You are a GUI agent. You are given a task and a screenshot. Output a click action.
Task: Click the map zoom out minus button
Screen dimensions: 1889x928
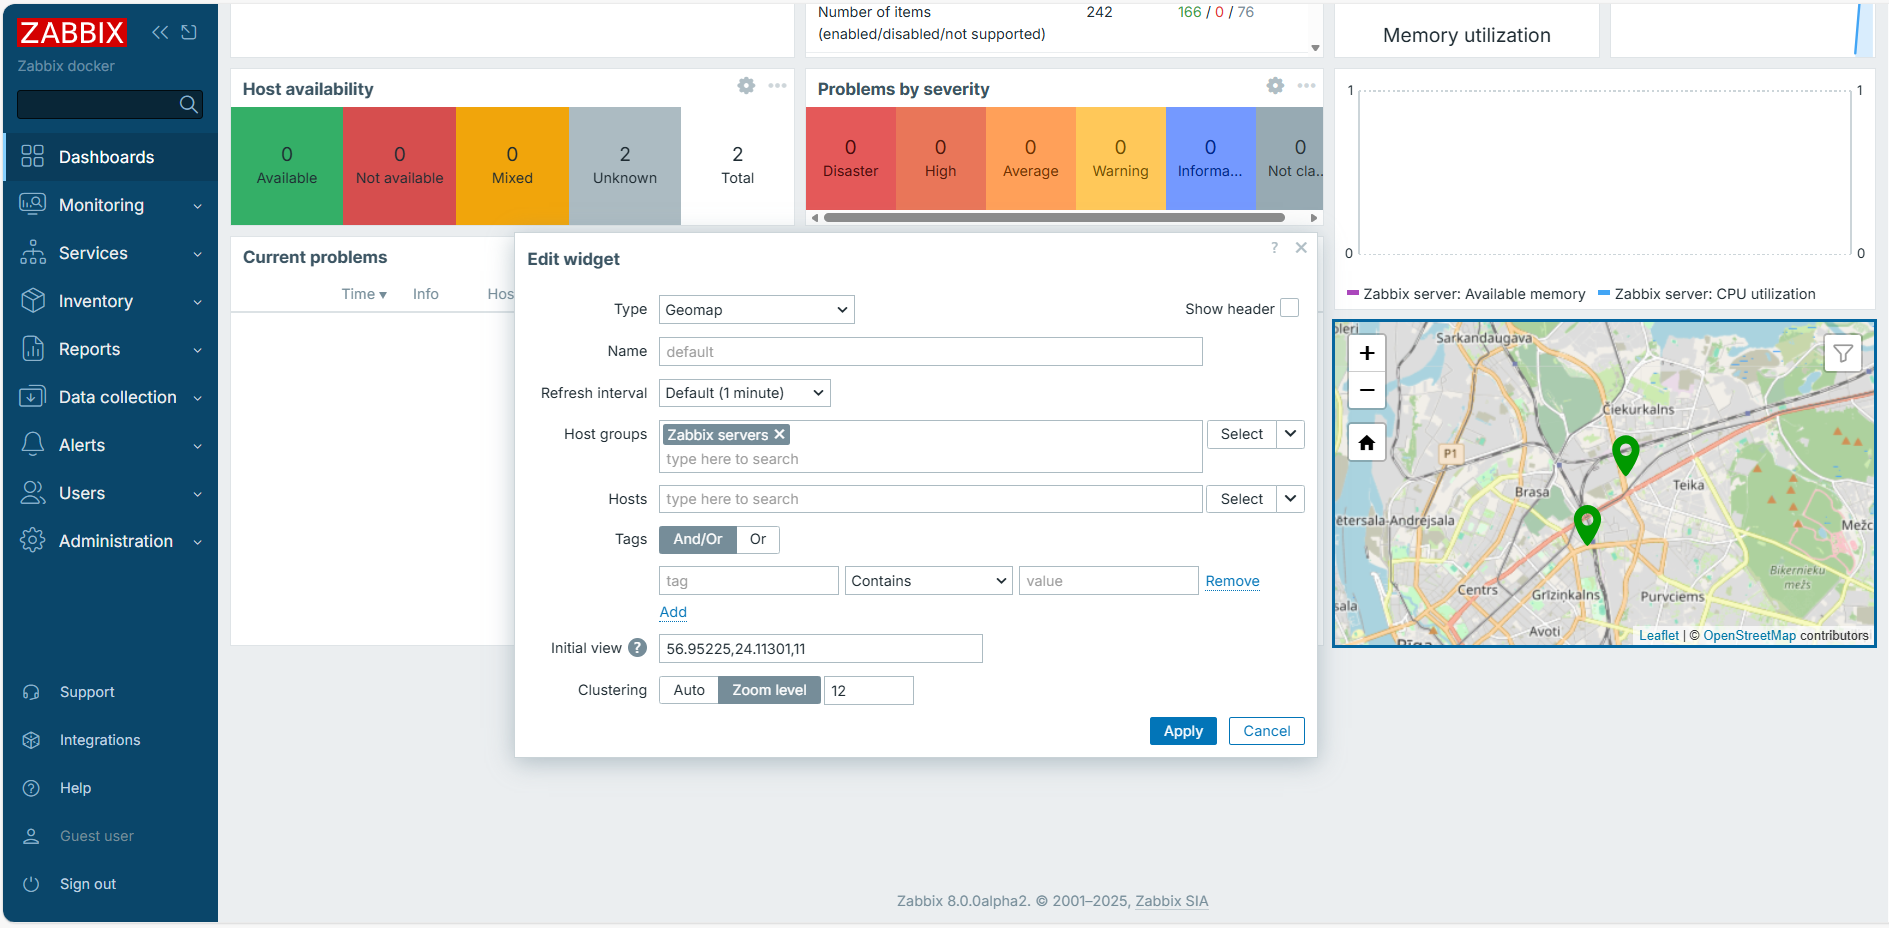coord(1366,390)
